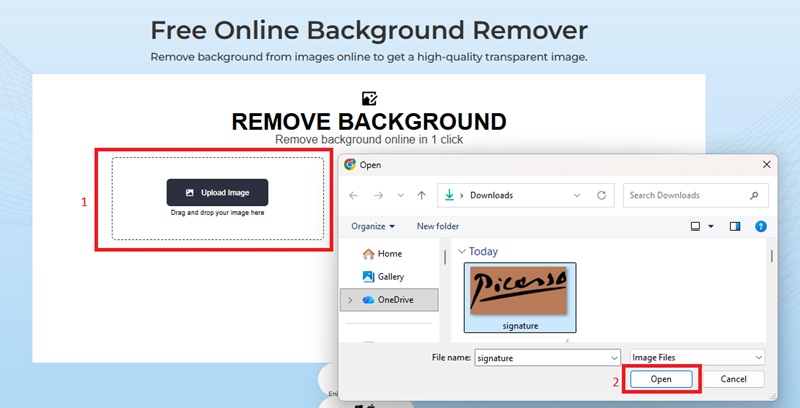Open the File name dropdown arrow
The width and height of the screenshot is (800, 408).
point(615,358)
